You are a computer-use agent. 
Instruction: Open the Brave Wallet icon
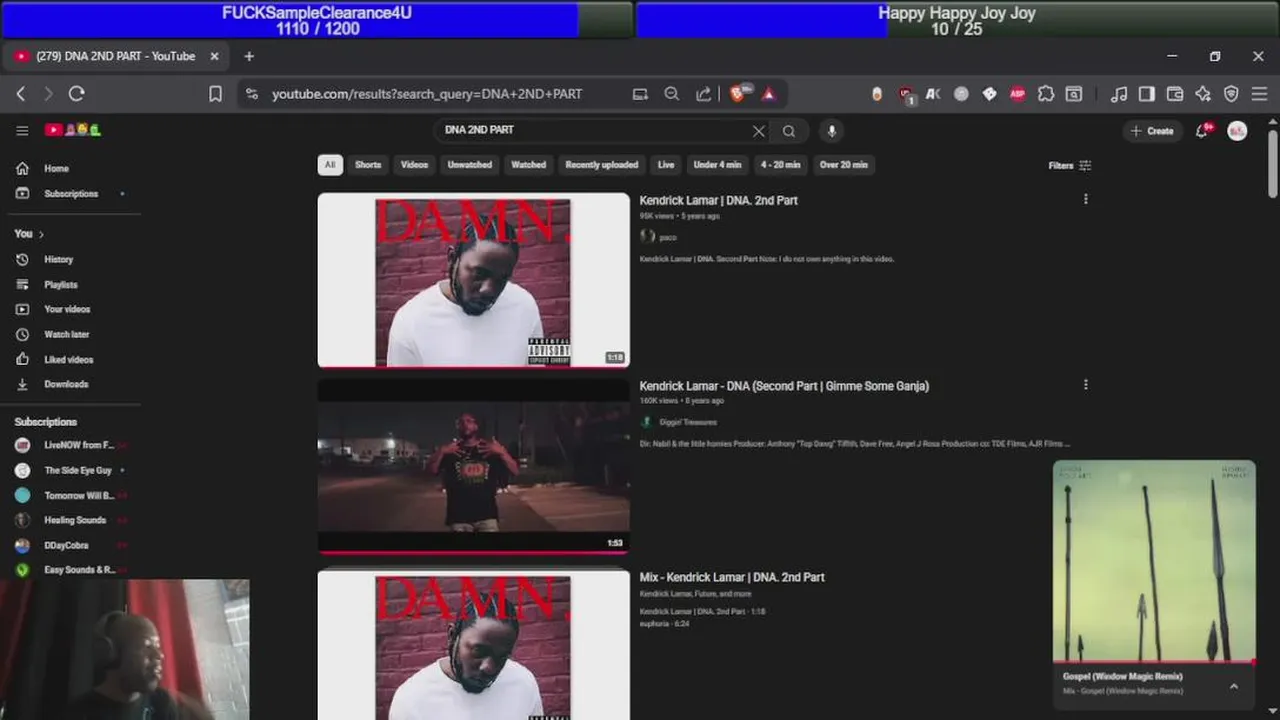(1175, 94)
